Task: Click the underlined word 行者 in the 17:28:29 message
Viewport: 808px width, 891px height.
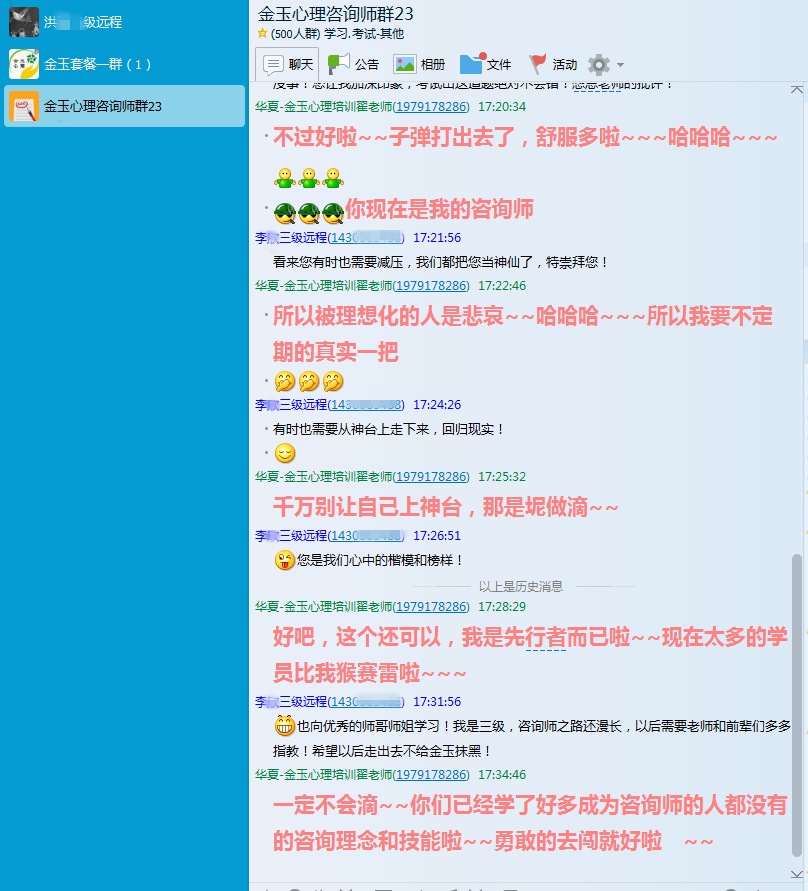Action: [x=546, y=637]
